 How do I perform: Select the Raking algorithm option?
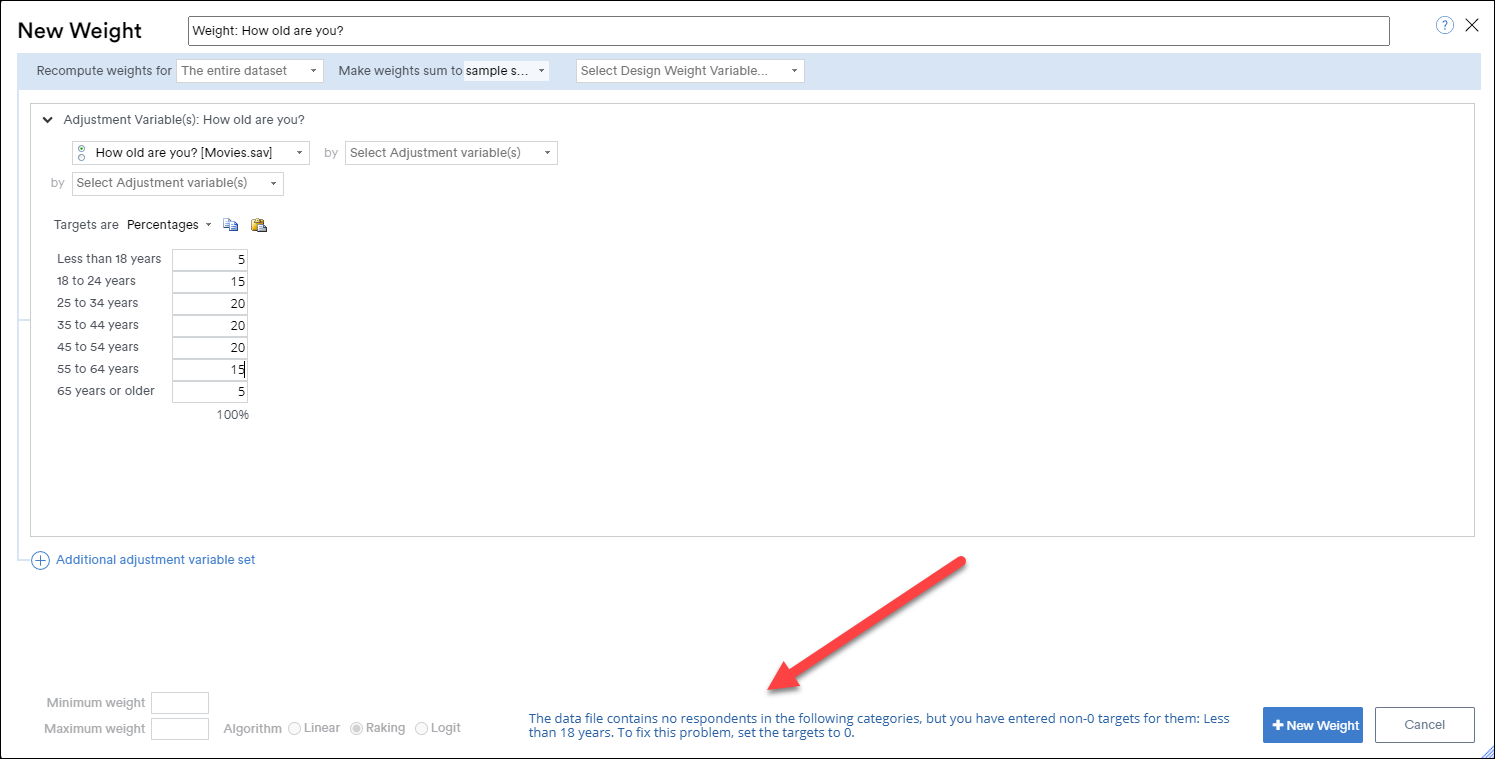pyautogui.click(x=356, y=728)
